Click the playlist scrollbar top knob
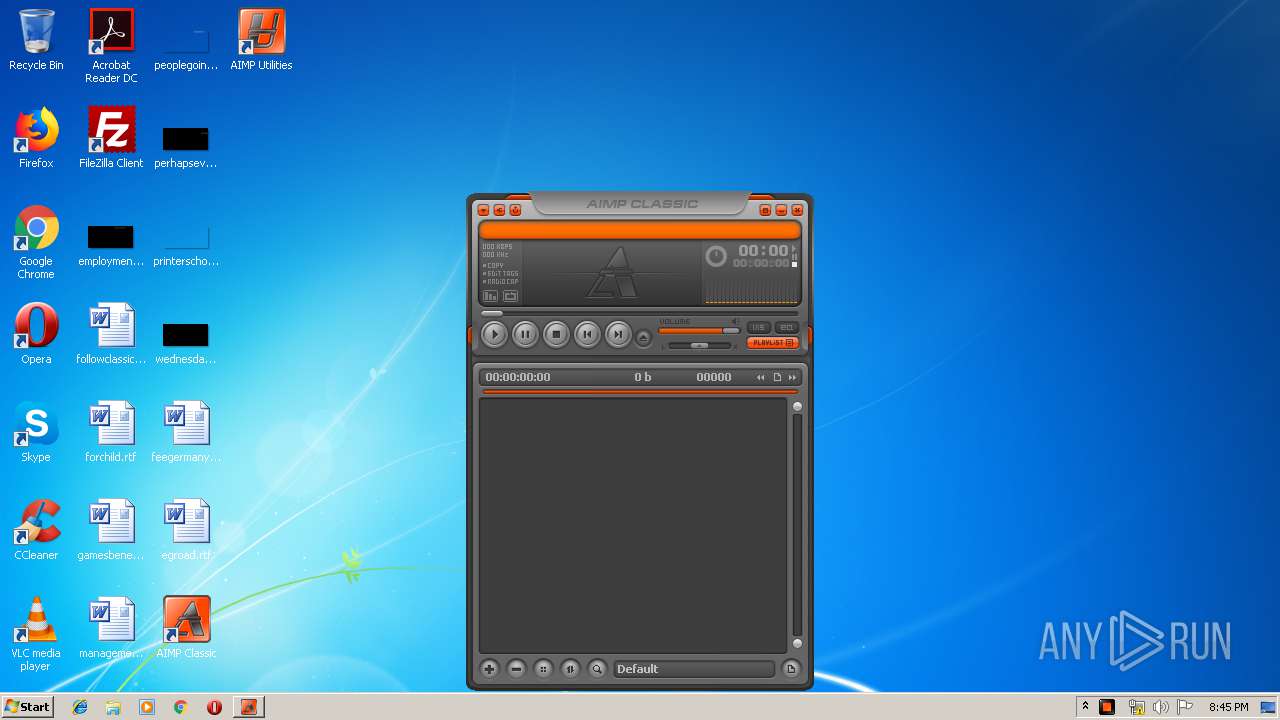Viewport: 1280px width, 720px height. click(797, 406)
